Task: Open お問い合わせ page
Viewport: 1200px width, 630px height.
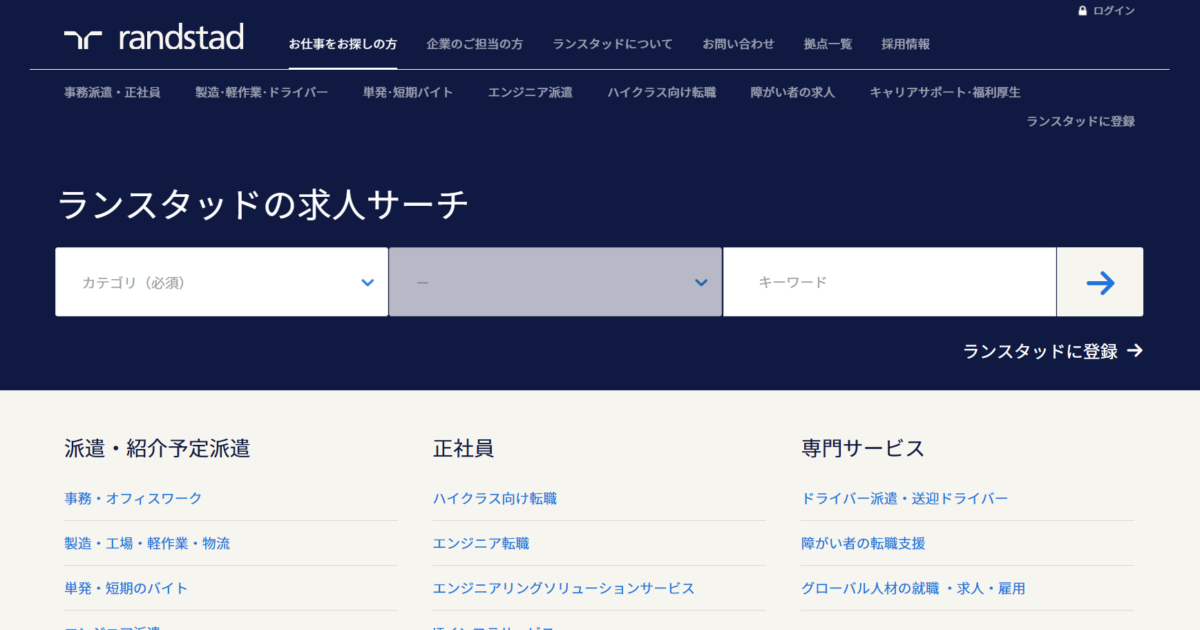Action: pyautogui.click(x=738, y=44)
